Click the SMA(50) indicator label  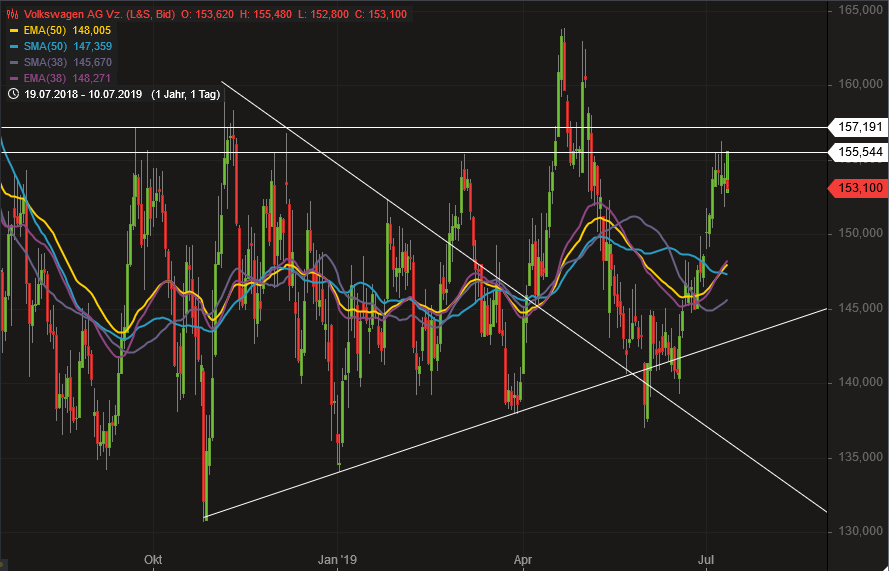pyautogui.click(x=47, y=46)
